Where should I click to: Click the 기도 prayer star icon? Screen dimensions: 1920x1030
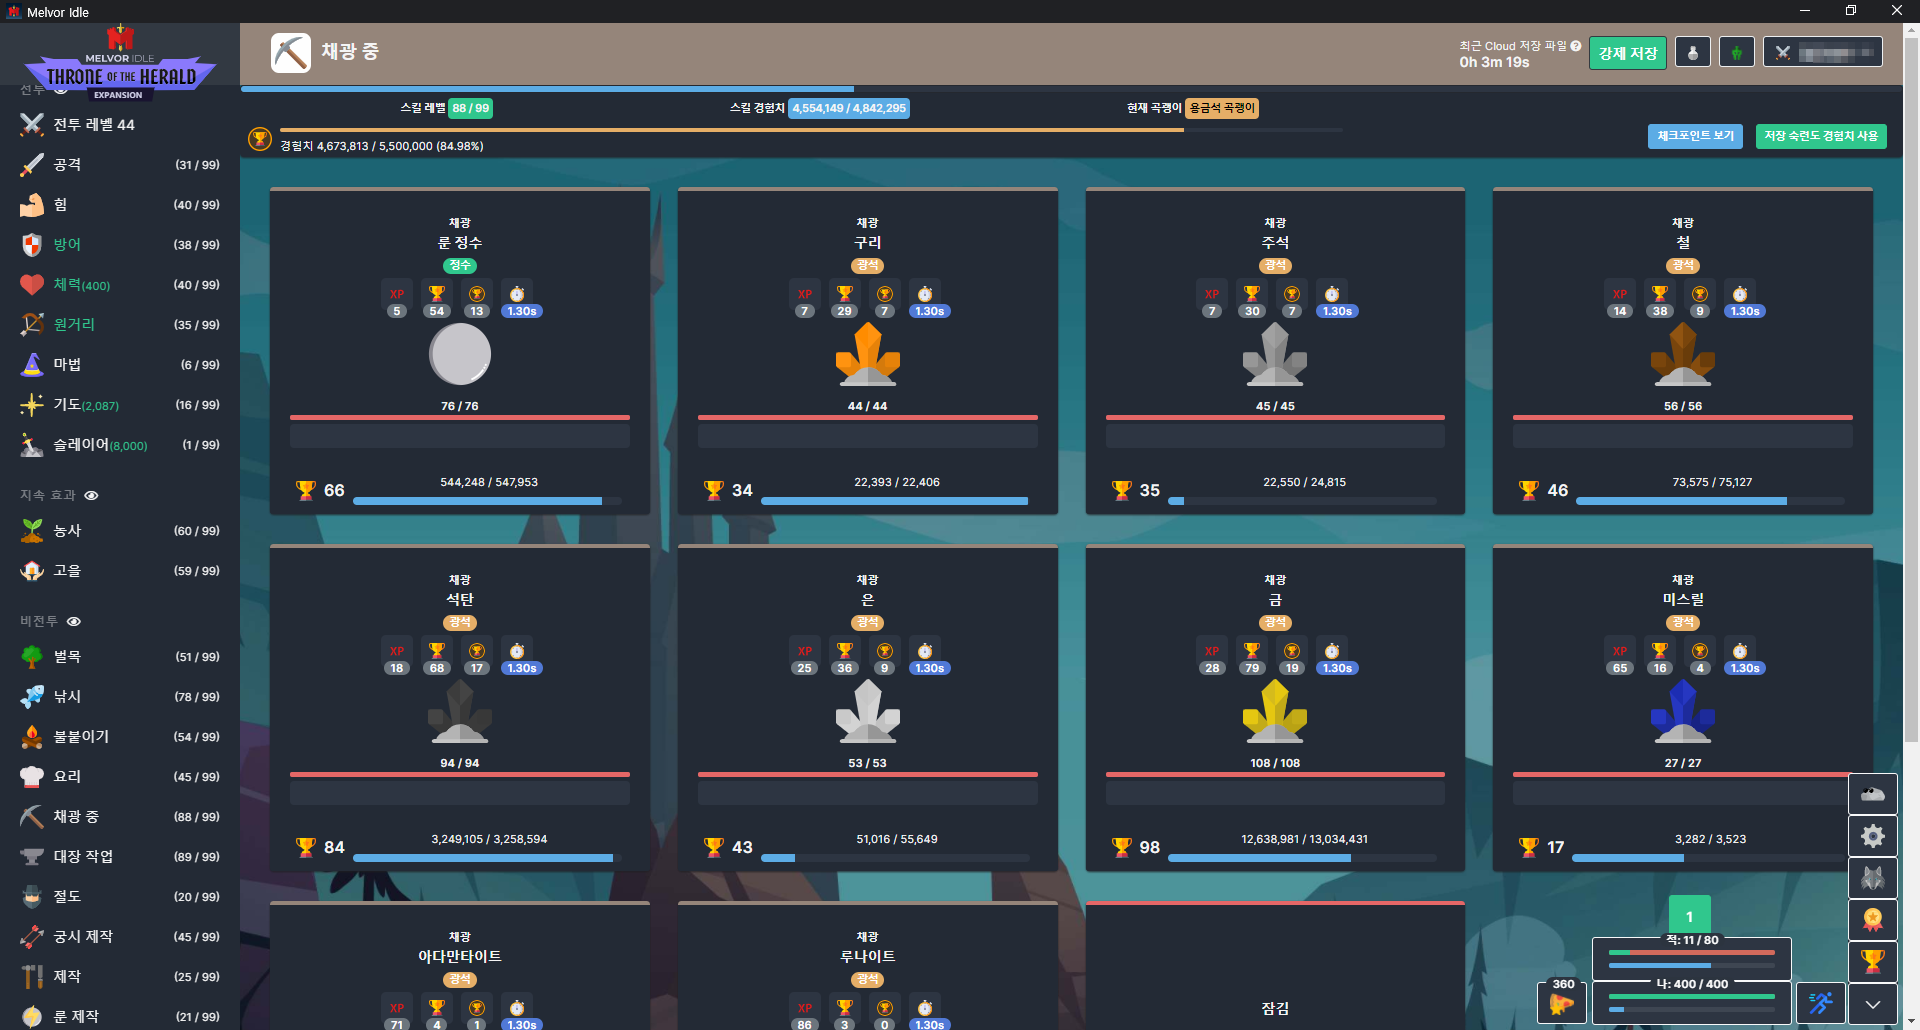32,404
